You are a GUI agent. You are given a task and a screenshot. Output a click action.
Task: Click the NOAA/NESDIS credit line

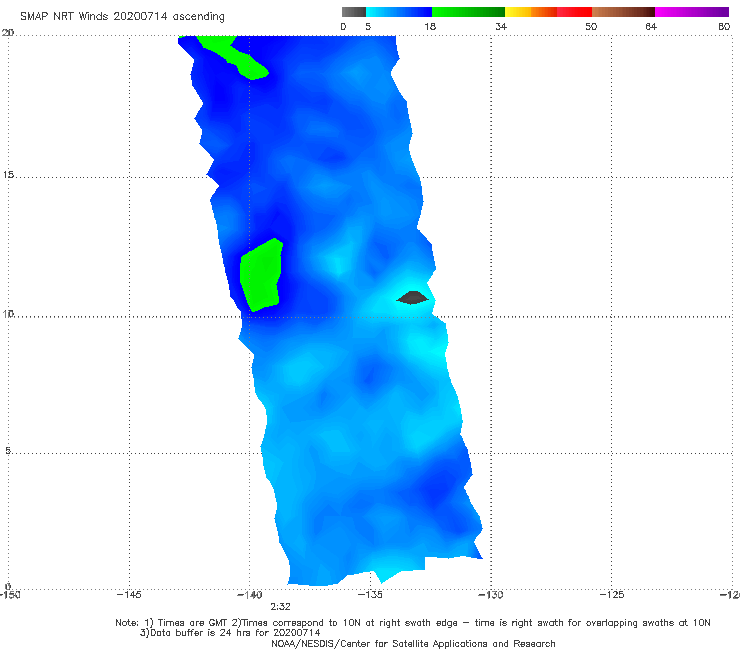coord(413,643)
